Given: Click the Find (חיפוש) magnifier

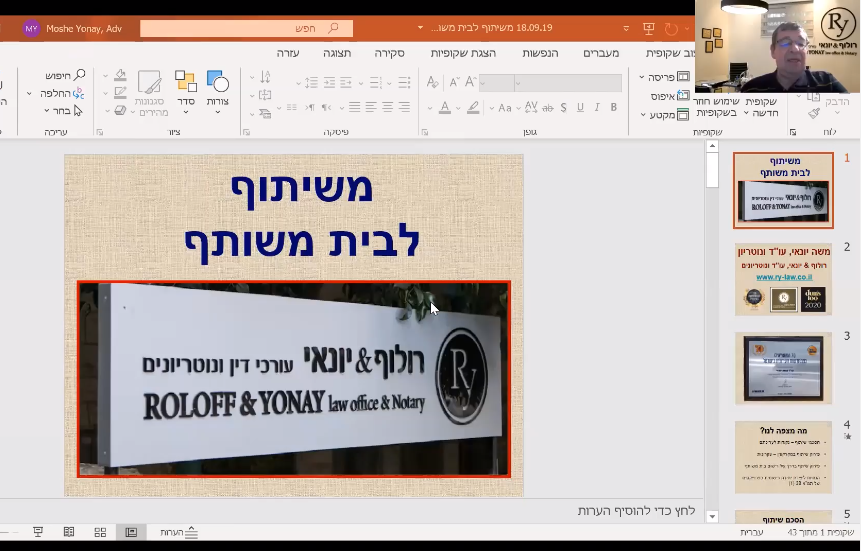Looking at the screenshot, I should (x=80, y=74).
